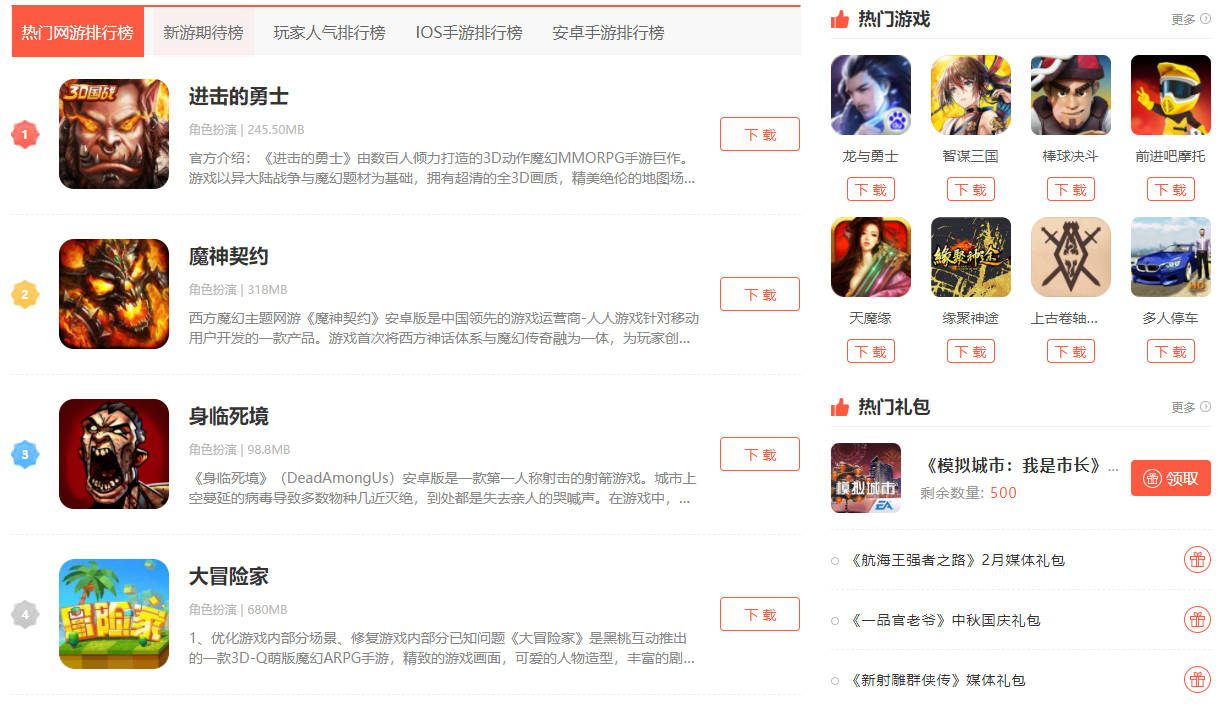The height and width of the screenshot is (706, 1230).
Task: Open the 大冒险家 game icon
Action: pos(114,614)
